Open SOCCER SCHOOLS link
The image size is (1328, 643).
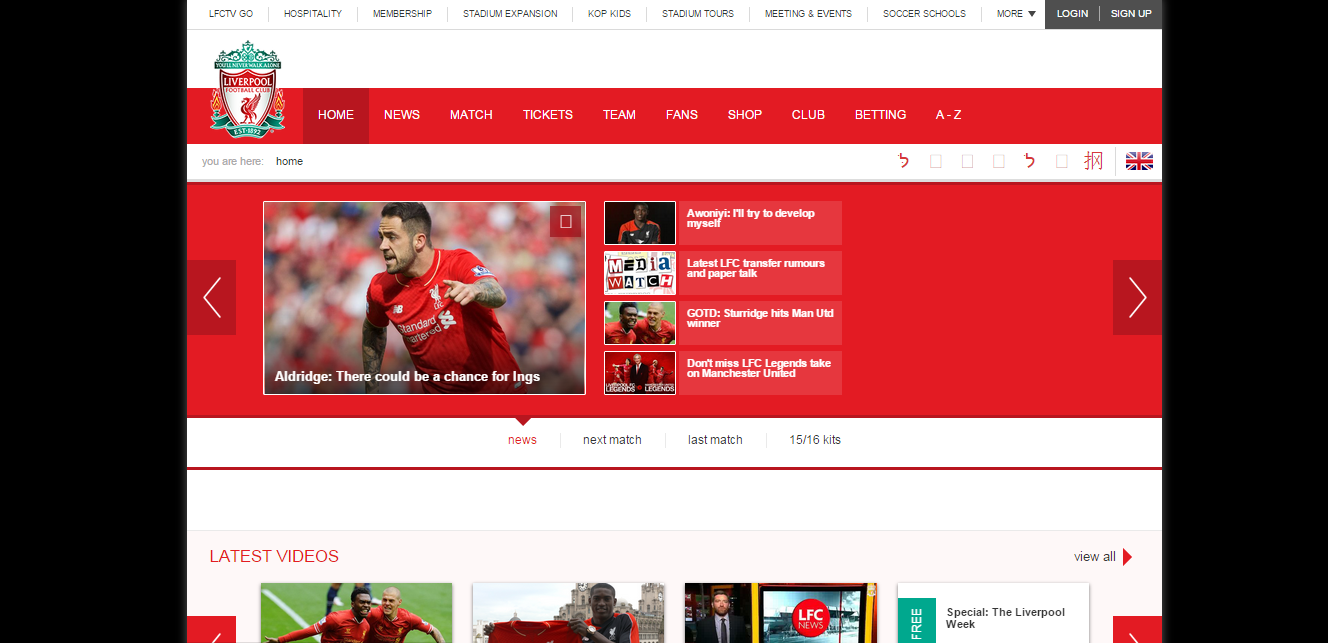tap(924, 14)
